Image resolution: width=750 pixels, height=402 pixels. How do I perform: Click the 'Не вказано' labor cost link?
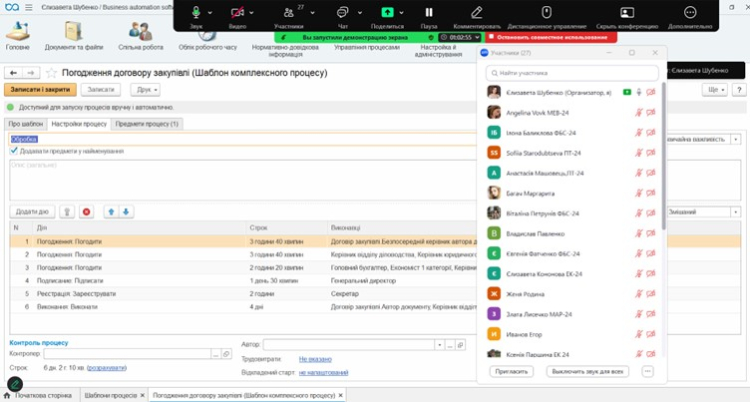coord(314,358)
